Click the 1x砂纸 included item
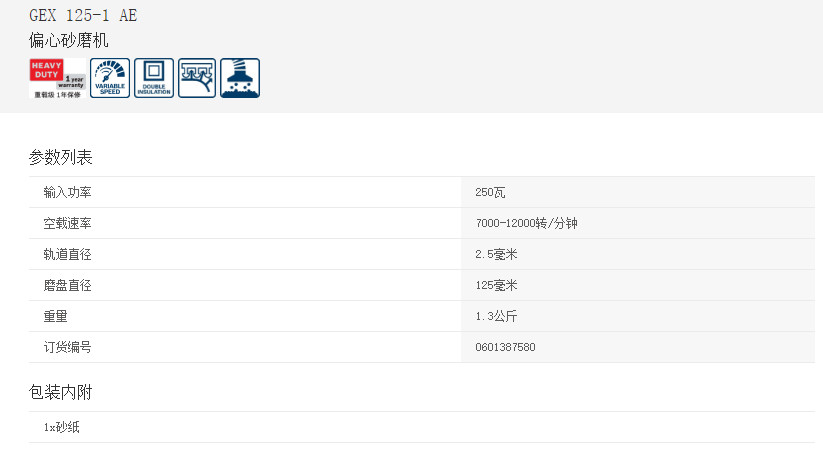The height and width of the screenshot is (463, 823). (x=61, y=427)
